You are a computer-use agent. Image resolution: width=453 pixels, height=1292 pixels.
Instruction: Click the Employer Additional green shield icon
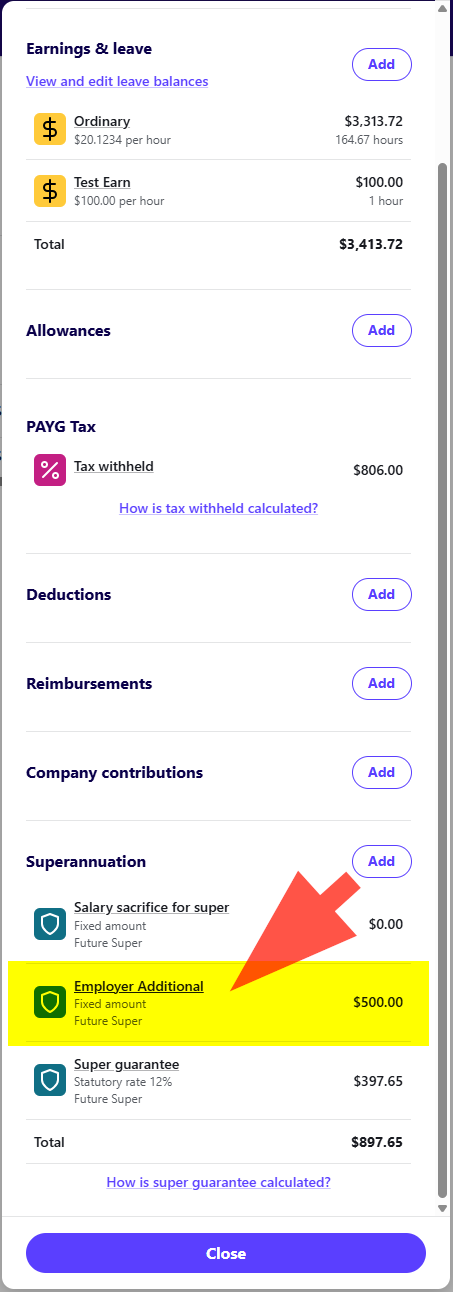[x=50, y=1002]
